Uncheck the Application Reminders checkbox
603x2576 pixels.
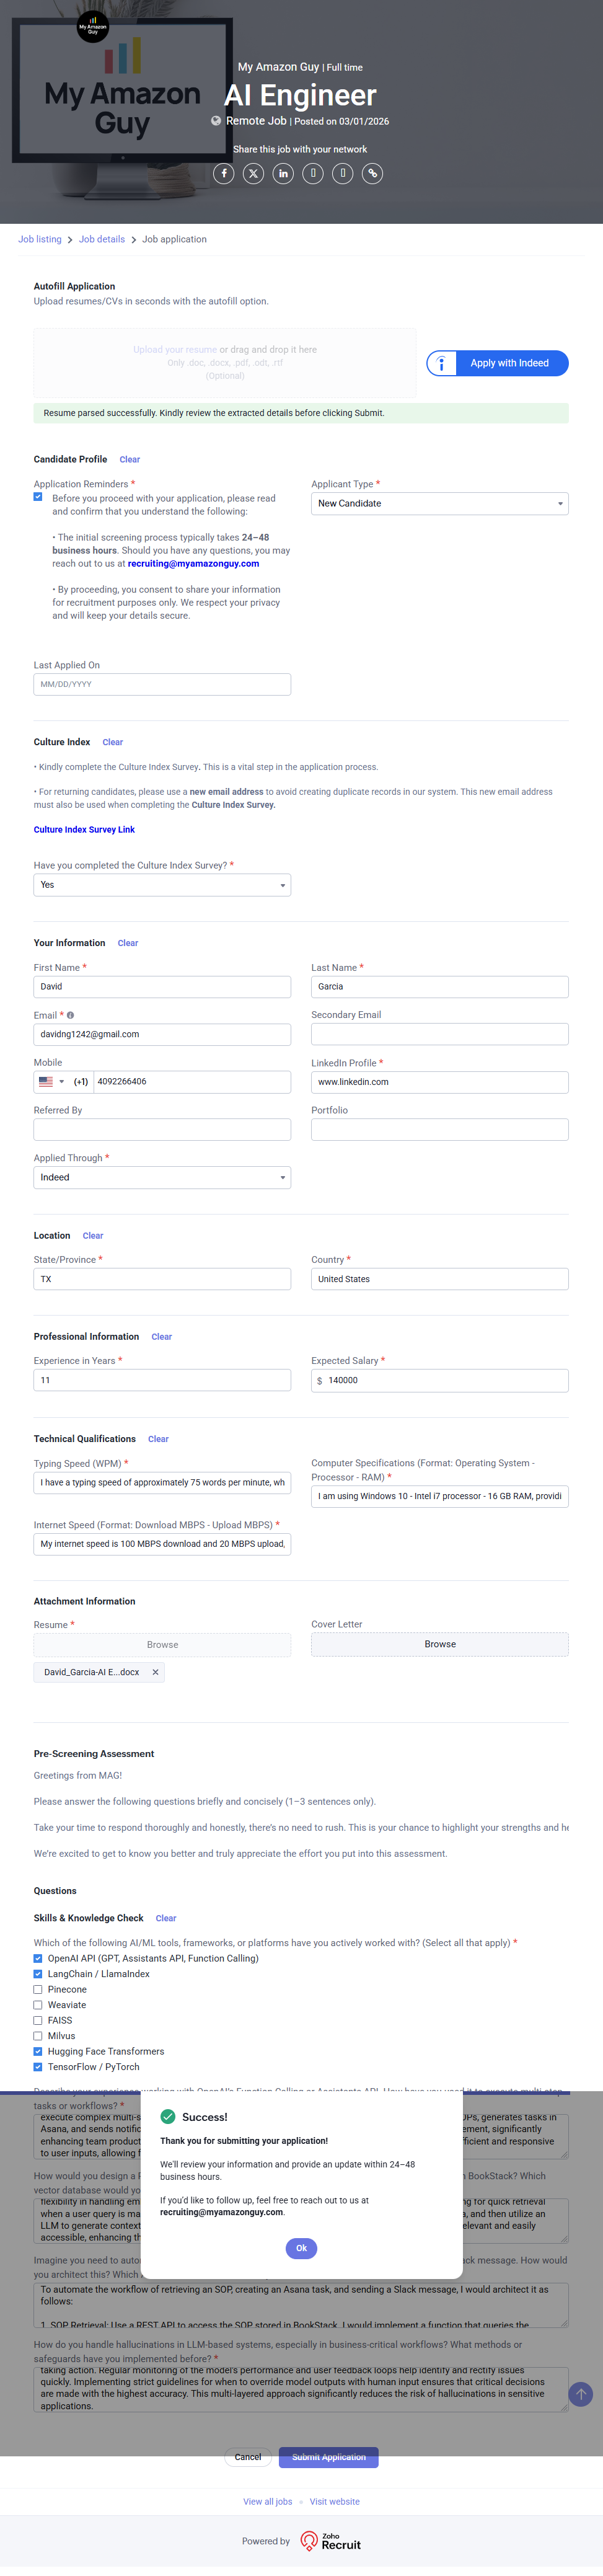coord(38,497)
